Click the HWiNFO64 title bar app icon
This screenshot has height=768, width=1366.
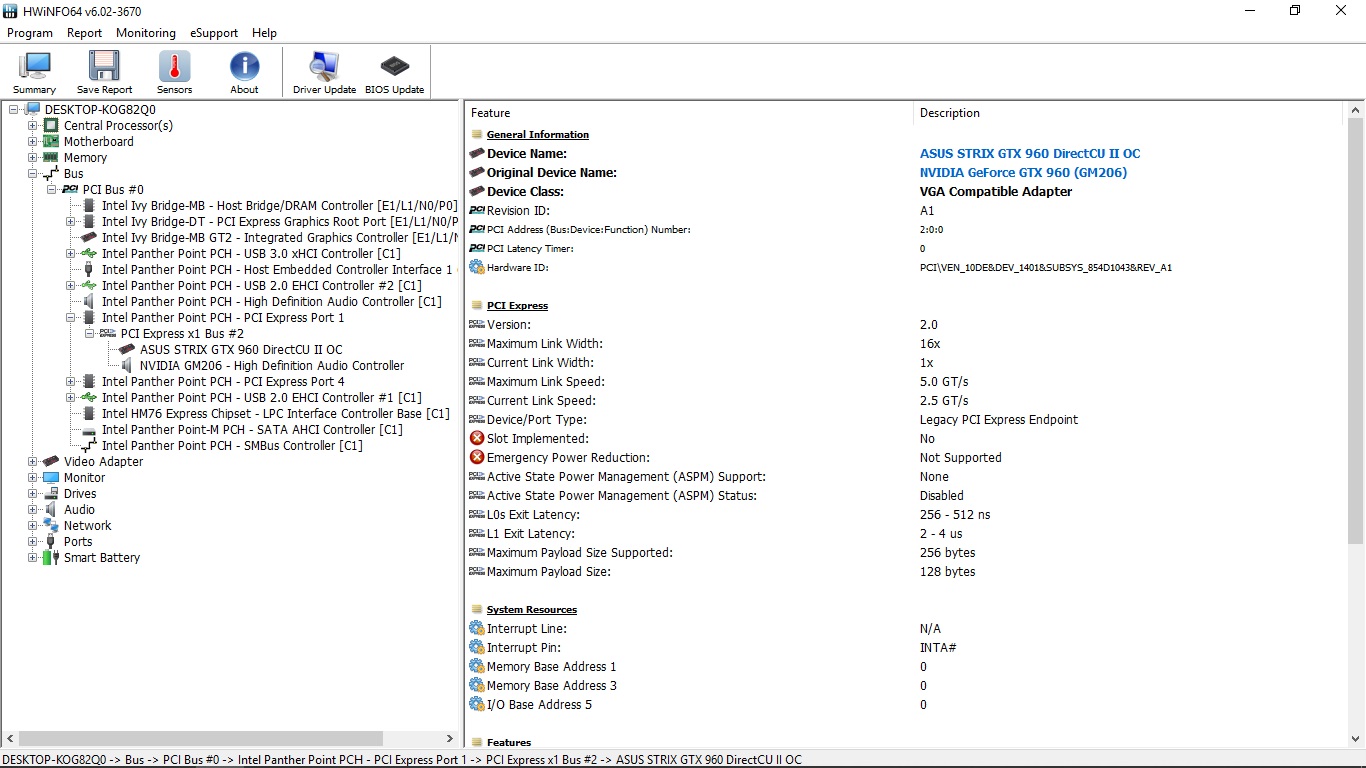(x=10, y=11)
